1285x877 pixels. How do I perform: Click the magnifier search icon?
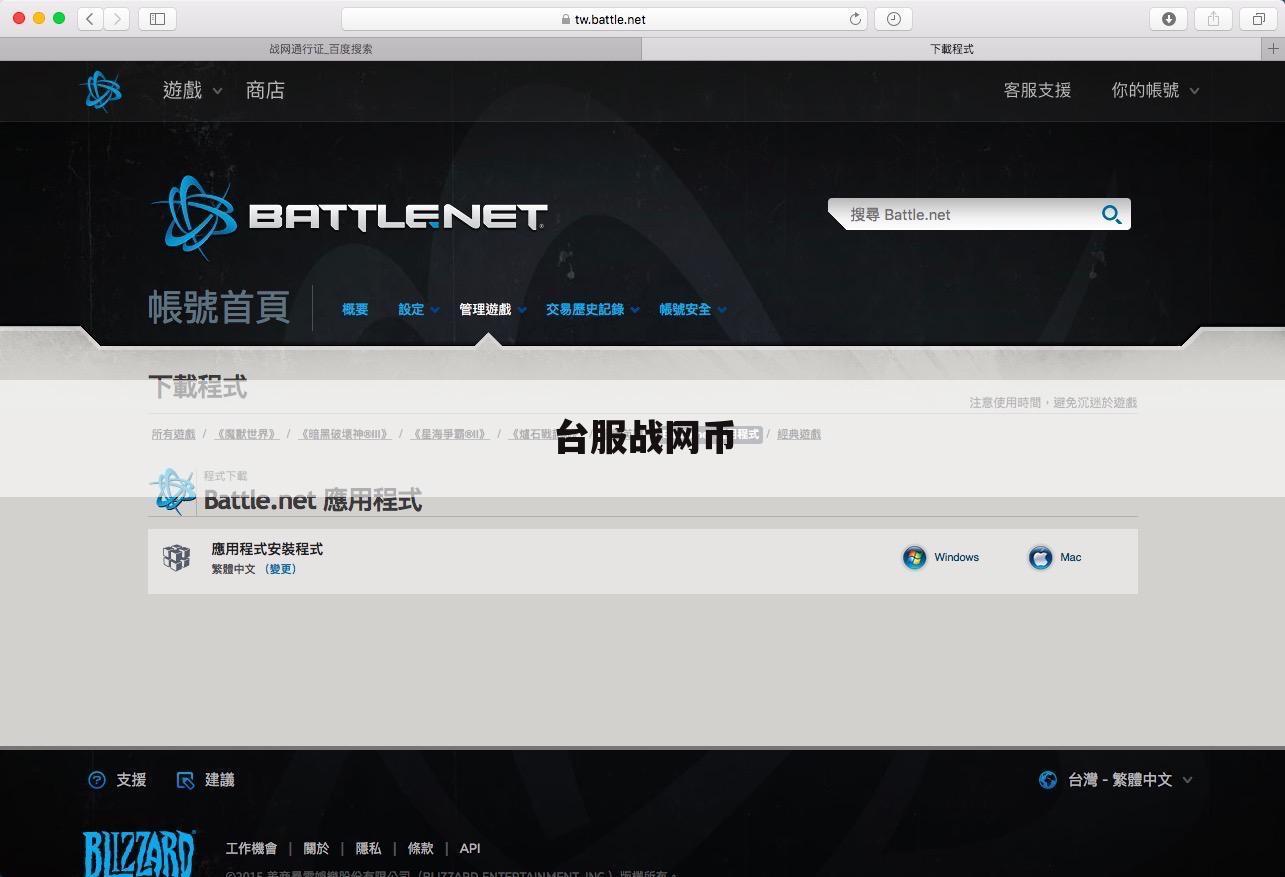coord(1111,214)
